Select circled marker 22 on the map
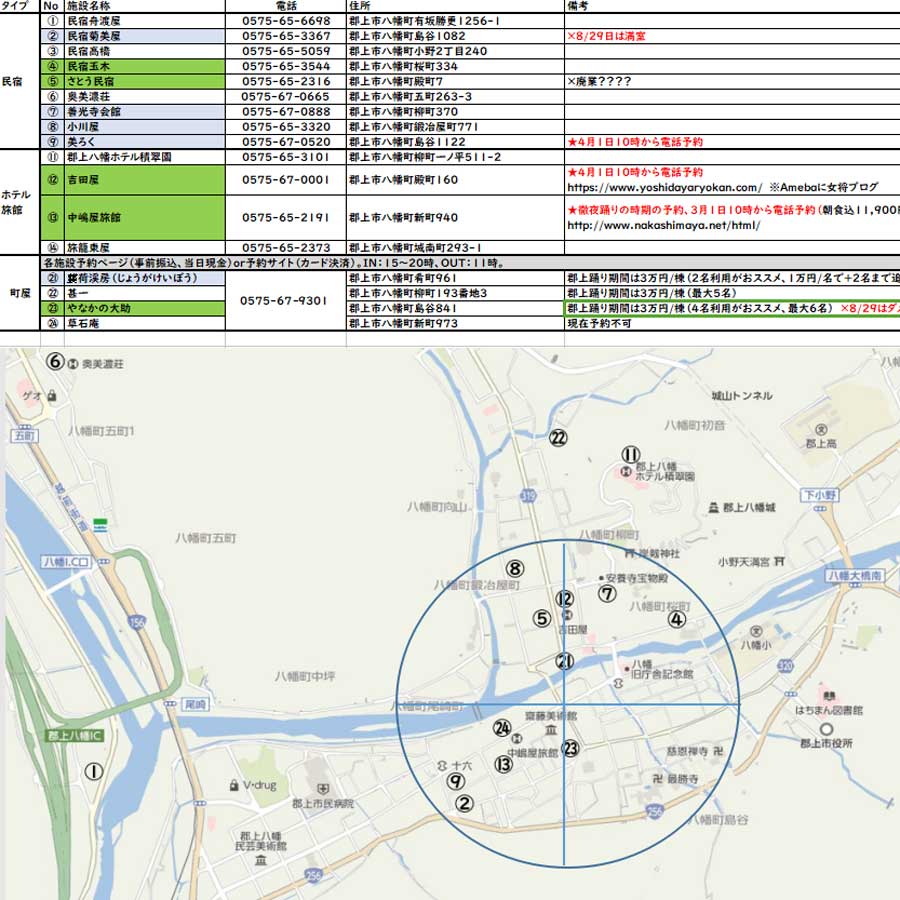The height and width of the screenshot is (900, 900). pos(558,438)
